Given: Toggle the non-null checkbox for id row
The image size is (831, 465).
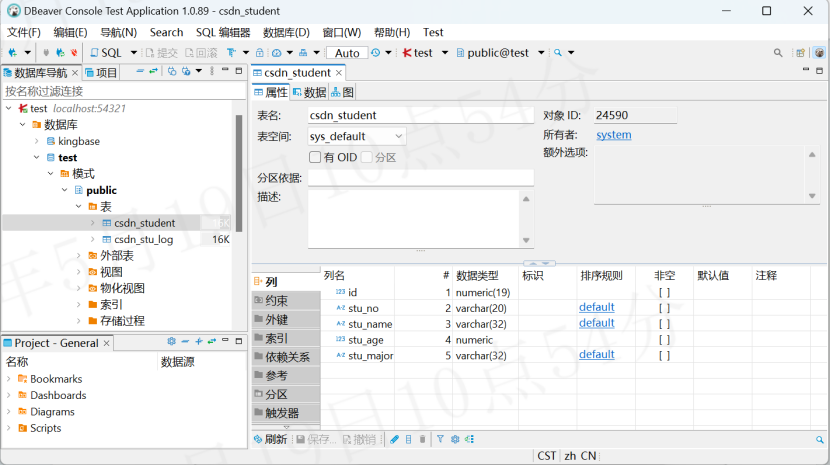Looking at the screenshot, I should (x=664, y=292).
